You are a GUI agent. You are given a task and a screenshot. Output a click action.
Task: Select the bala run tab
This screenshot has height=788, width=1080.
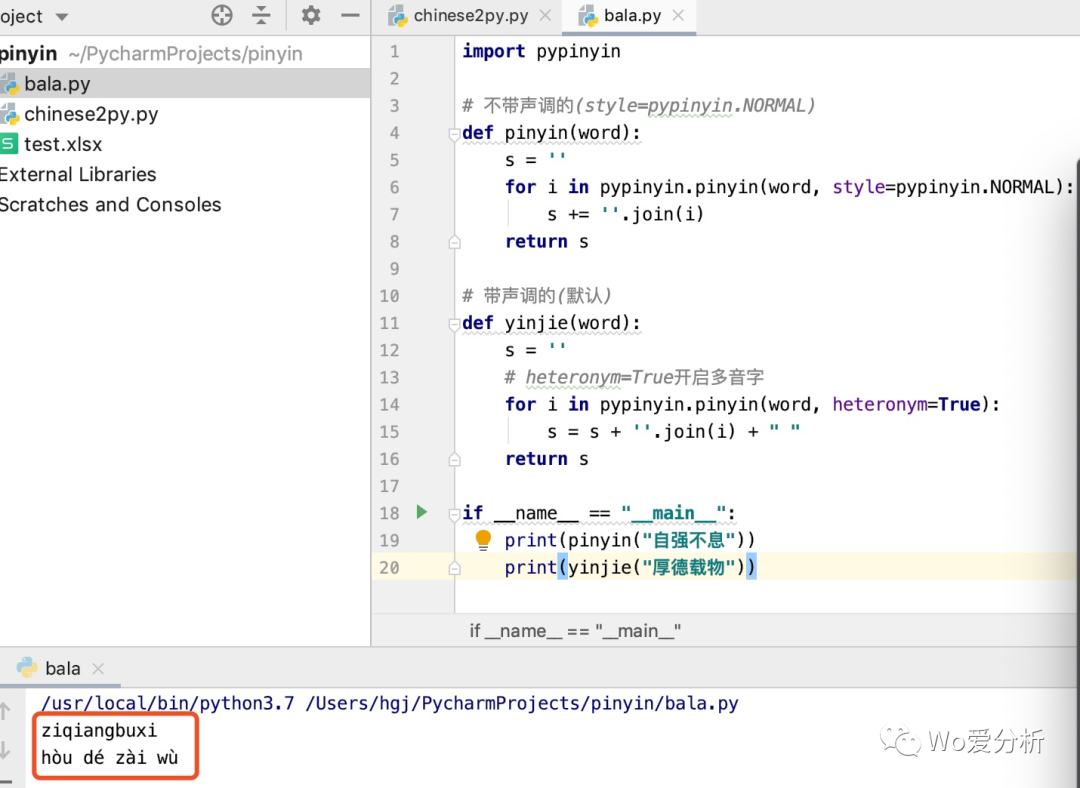click(63, 668)
